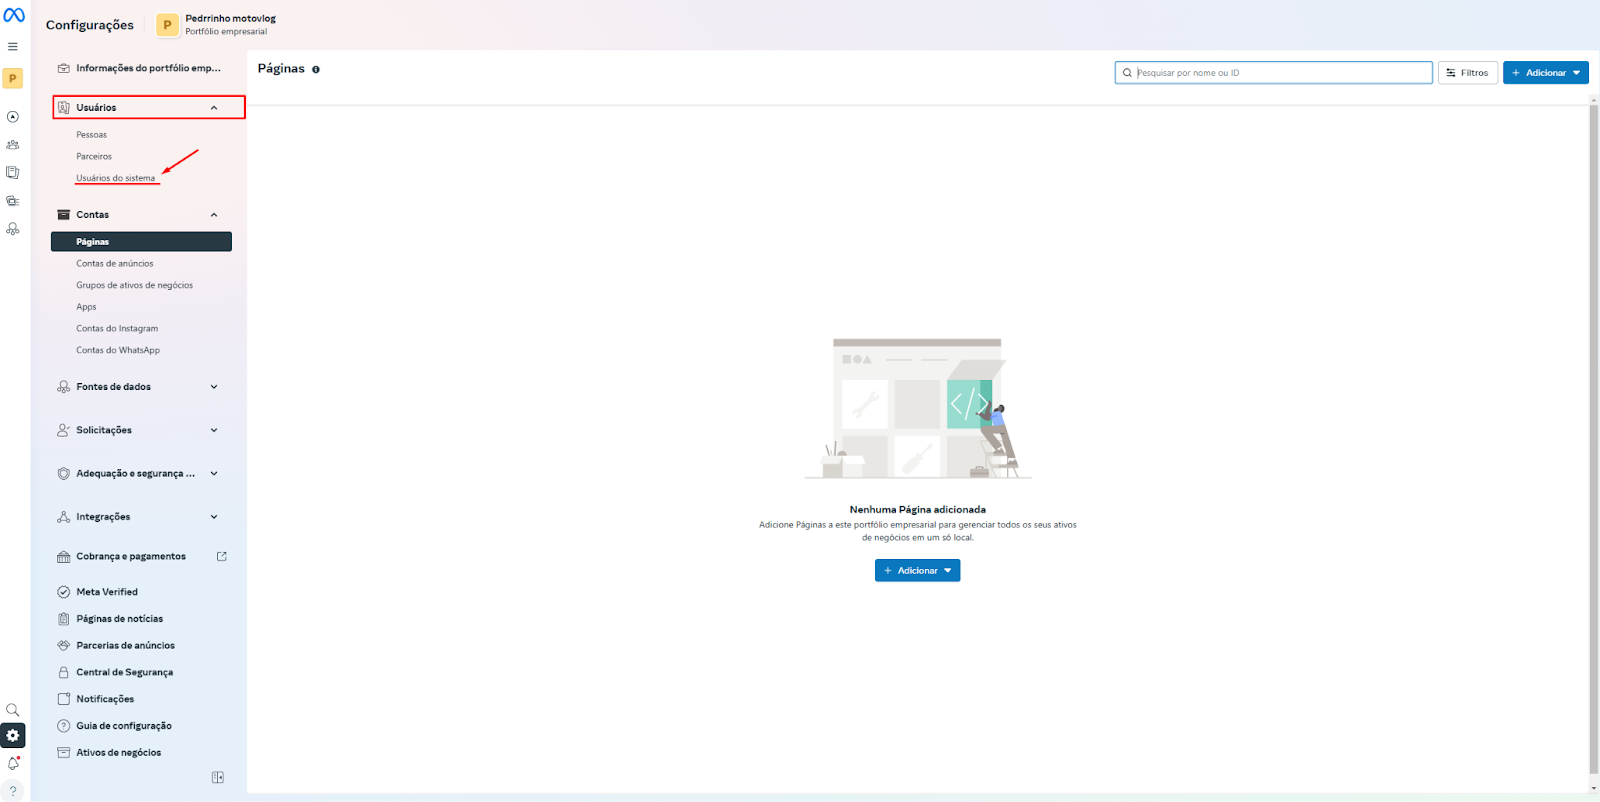
Task: Expand the Integrações section
Action: click(214, 517)
